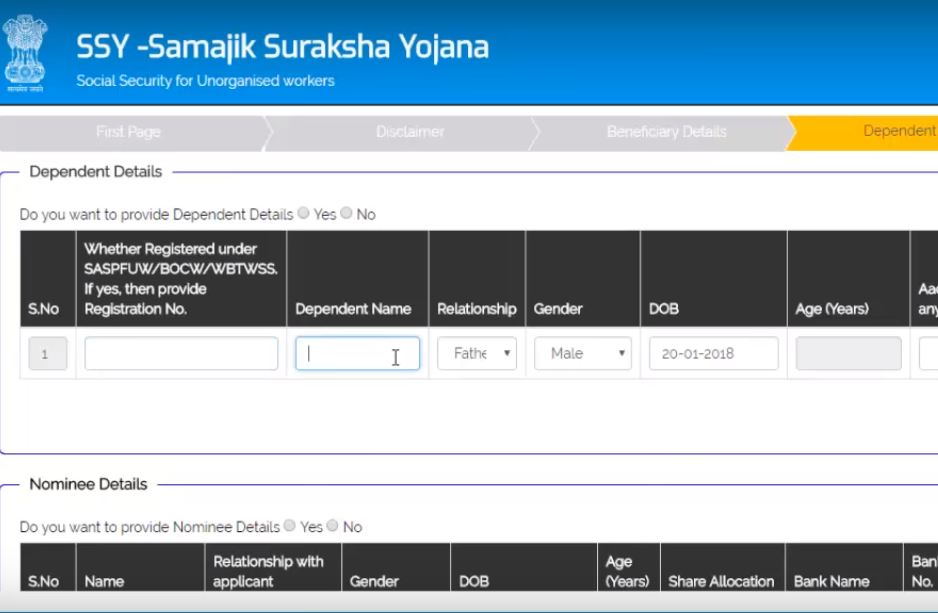The width and height of the screenshot is (938, 613).
Task: Open the Beneficiary Details step
Action: (666, 132)
